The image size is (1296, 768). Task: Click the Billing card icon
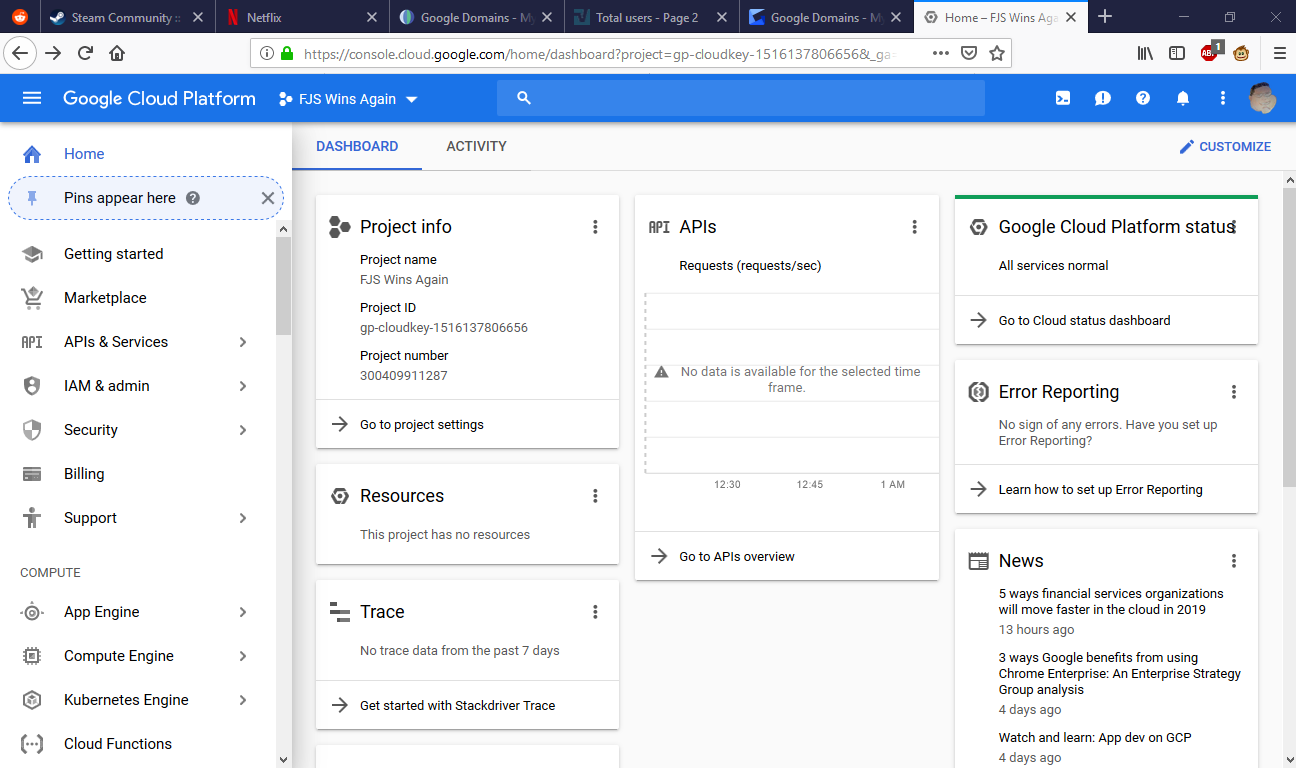pyautogui.click(x=32, y=474)
